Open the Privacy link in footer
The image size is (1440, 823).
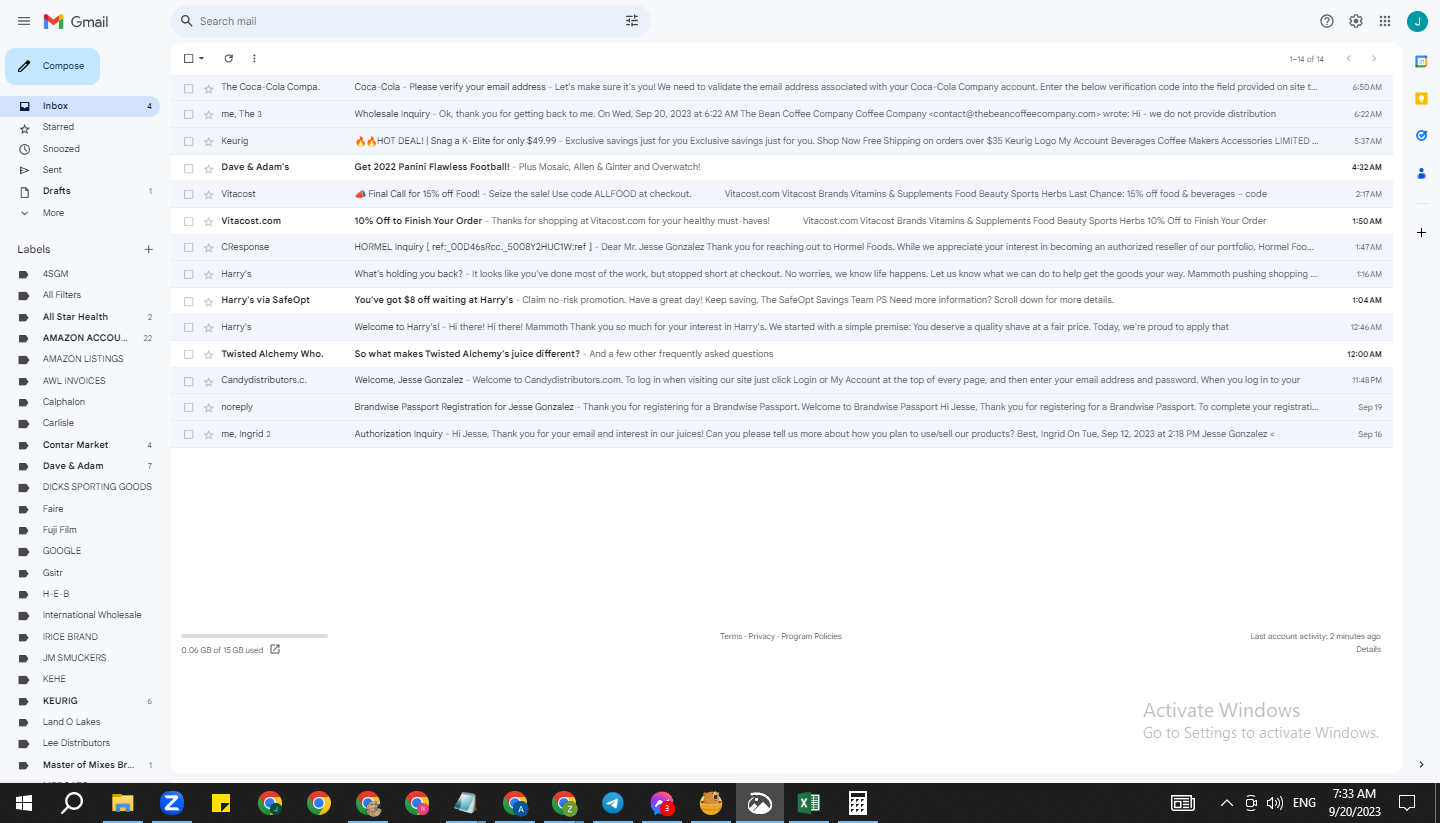pyautogui.click(x=762, y=637)
